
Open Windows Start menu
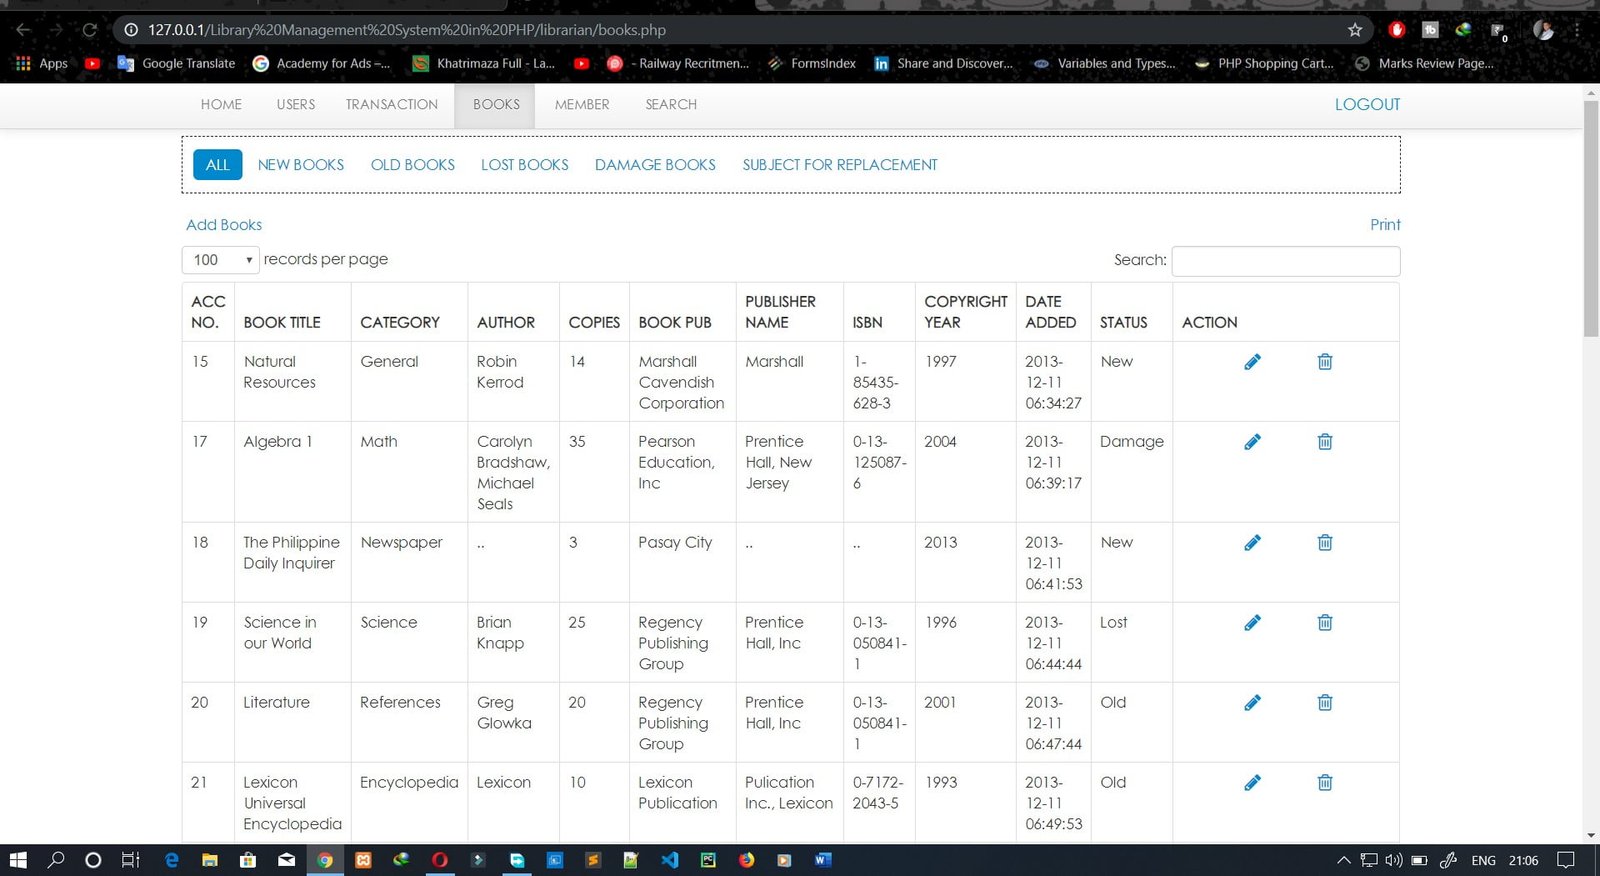click(x=18, y=860)
